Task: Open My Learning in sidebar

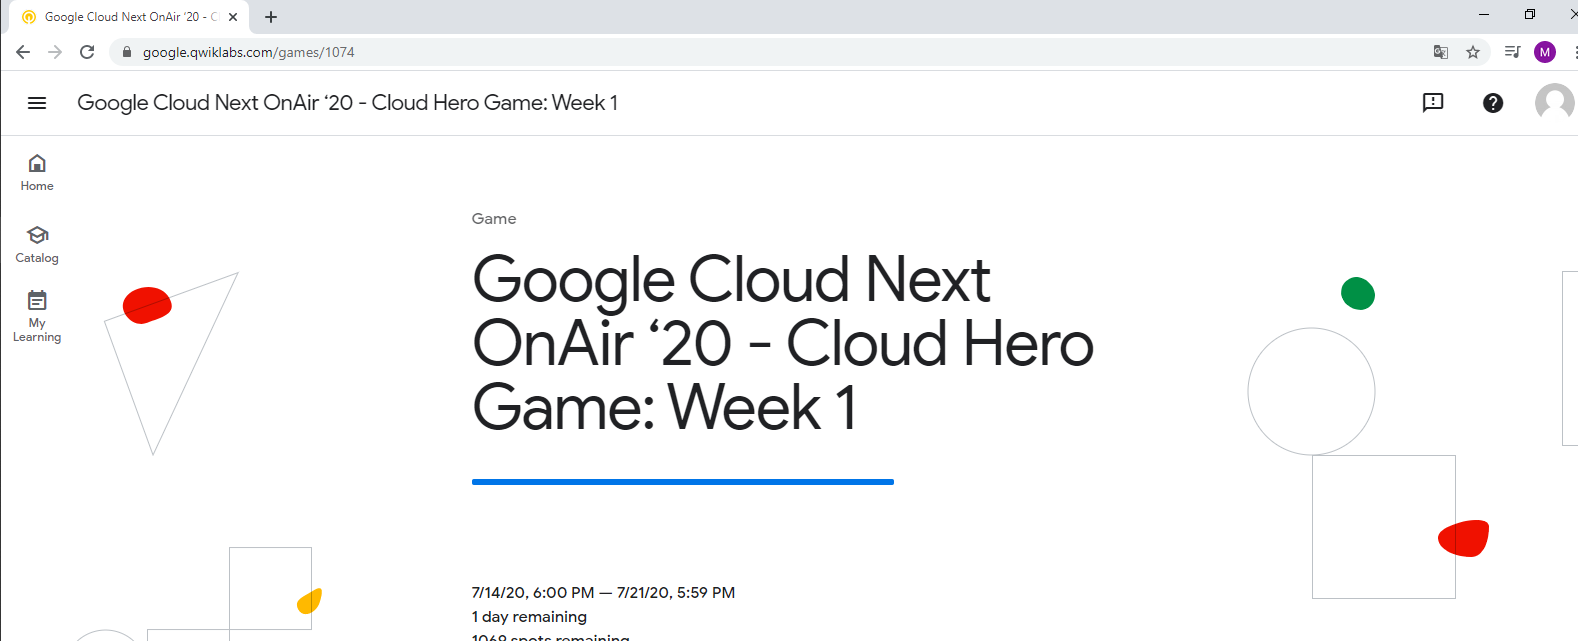Action: click(x=37, y=315)
